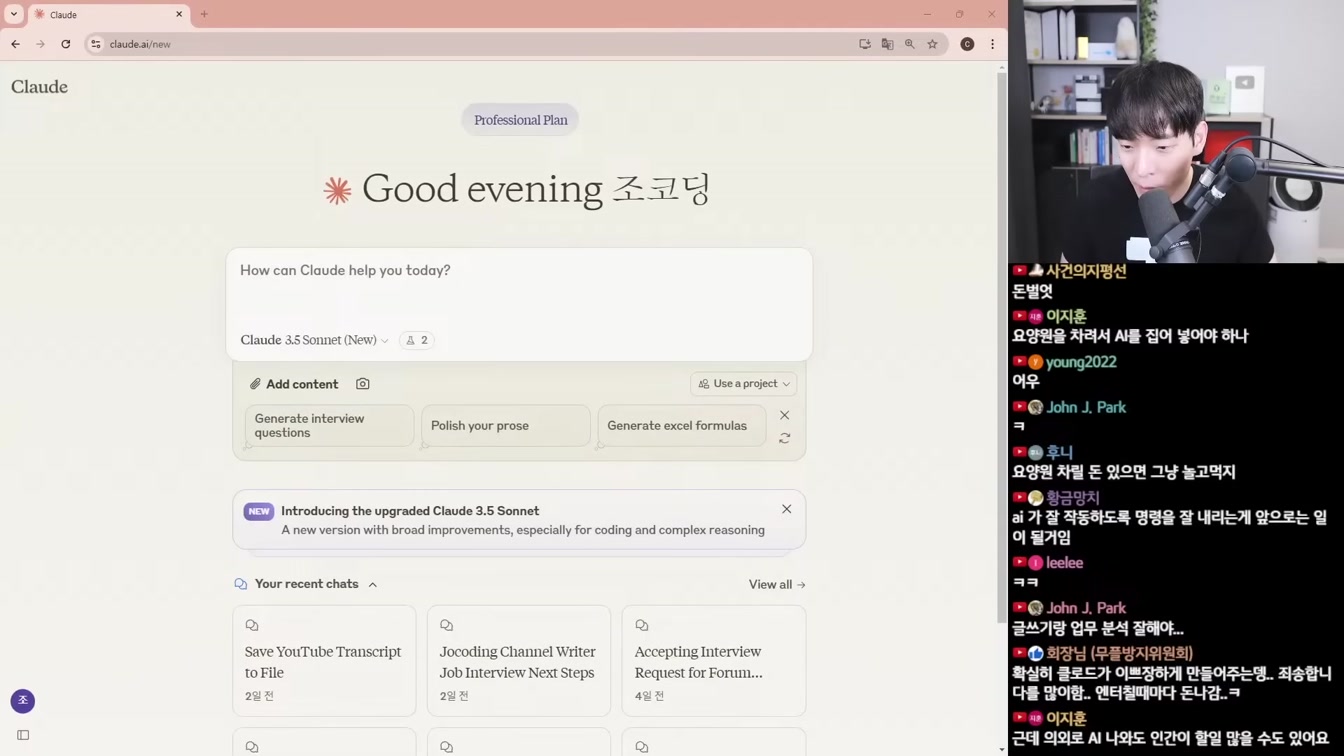Open the site information icon in address bar
Image resolution: width=1344 pixels, height=756 pixels.
click(x=96, y=44)
